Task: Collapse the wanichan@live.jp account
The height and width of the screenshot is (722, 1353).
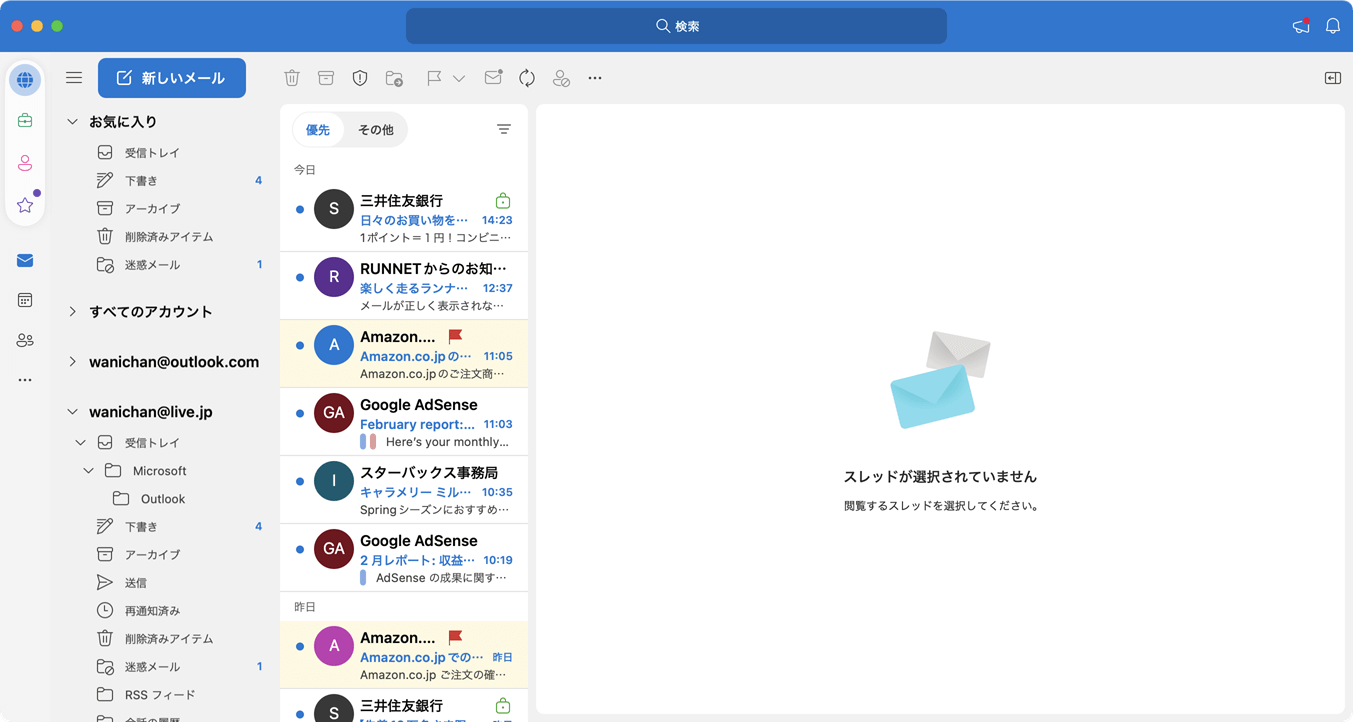Action: pyautogui.click(x=72, y=412)
